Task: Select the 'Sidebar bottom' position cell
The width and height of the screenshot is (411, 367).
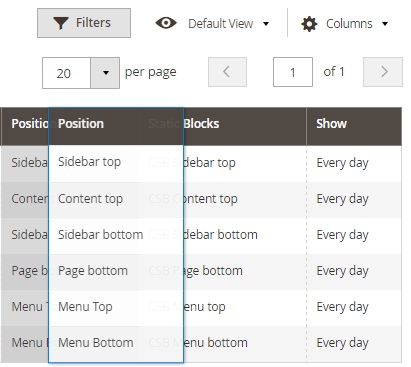Action: tap(116, 236)
